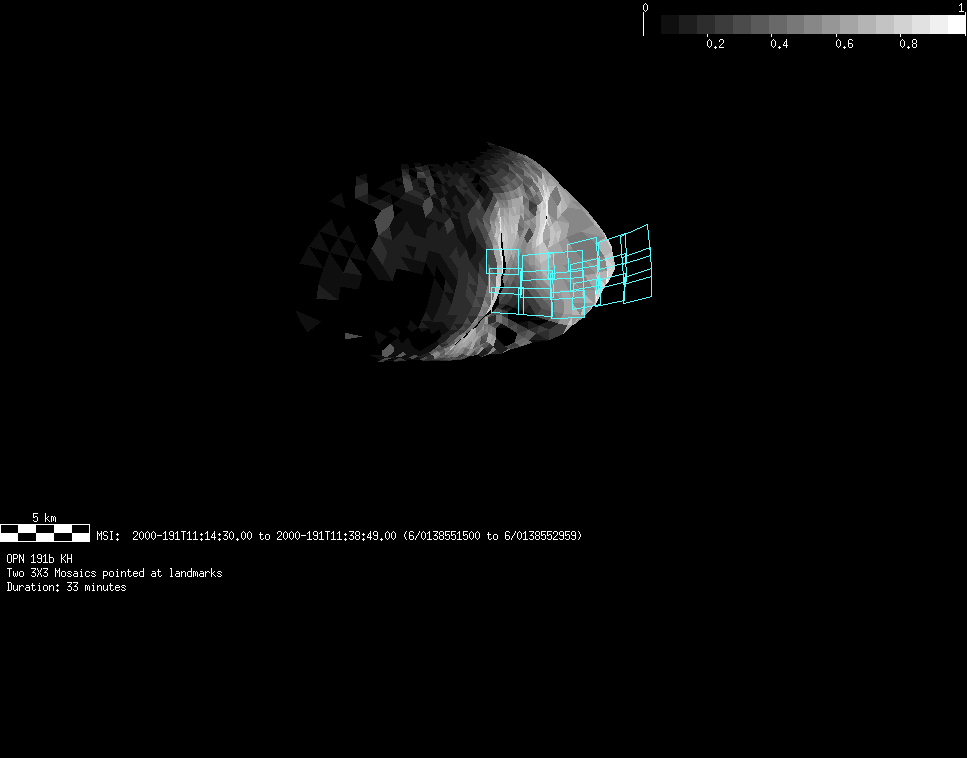Click the start time 2000-191T11:14:30.00
Image resolution: width=967 pixels, height=758 pixels.
[x=192, y=536]
